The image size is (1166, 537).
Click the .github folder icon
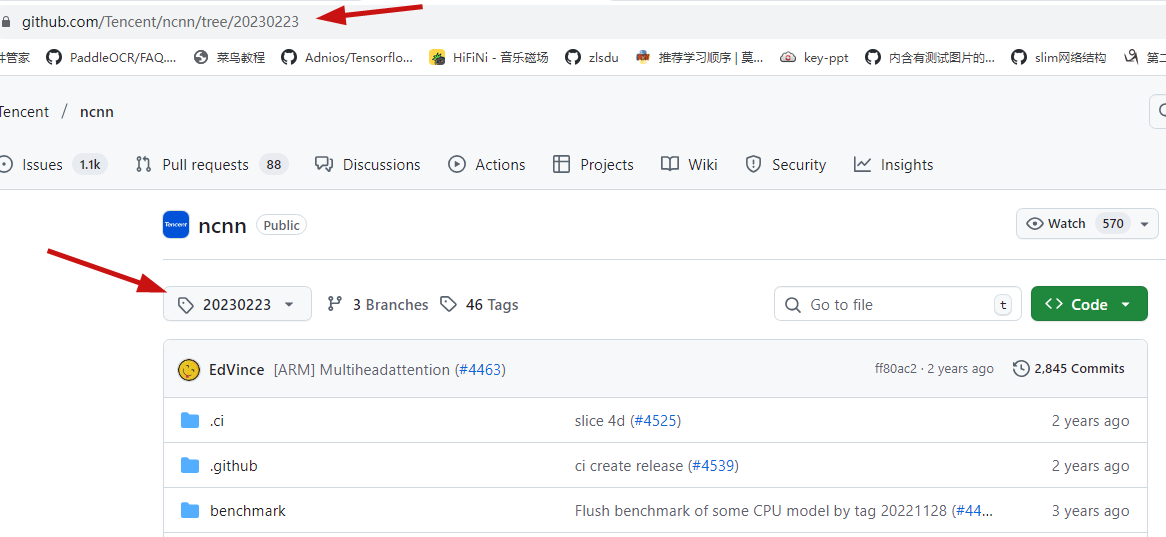pos(190,466)
